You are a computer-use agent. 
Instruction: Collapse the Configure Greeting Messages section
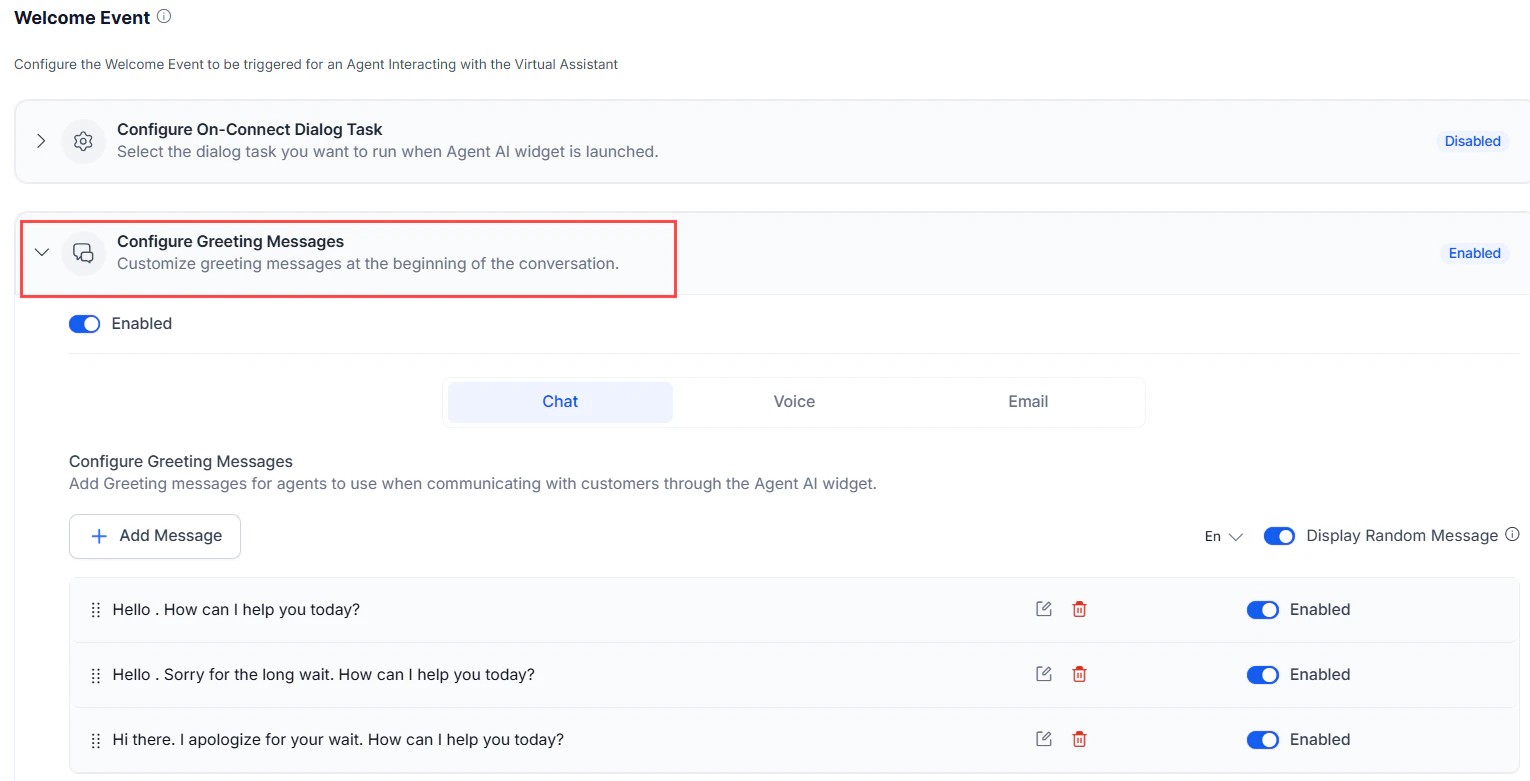click(41, 253)
